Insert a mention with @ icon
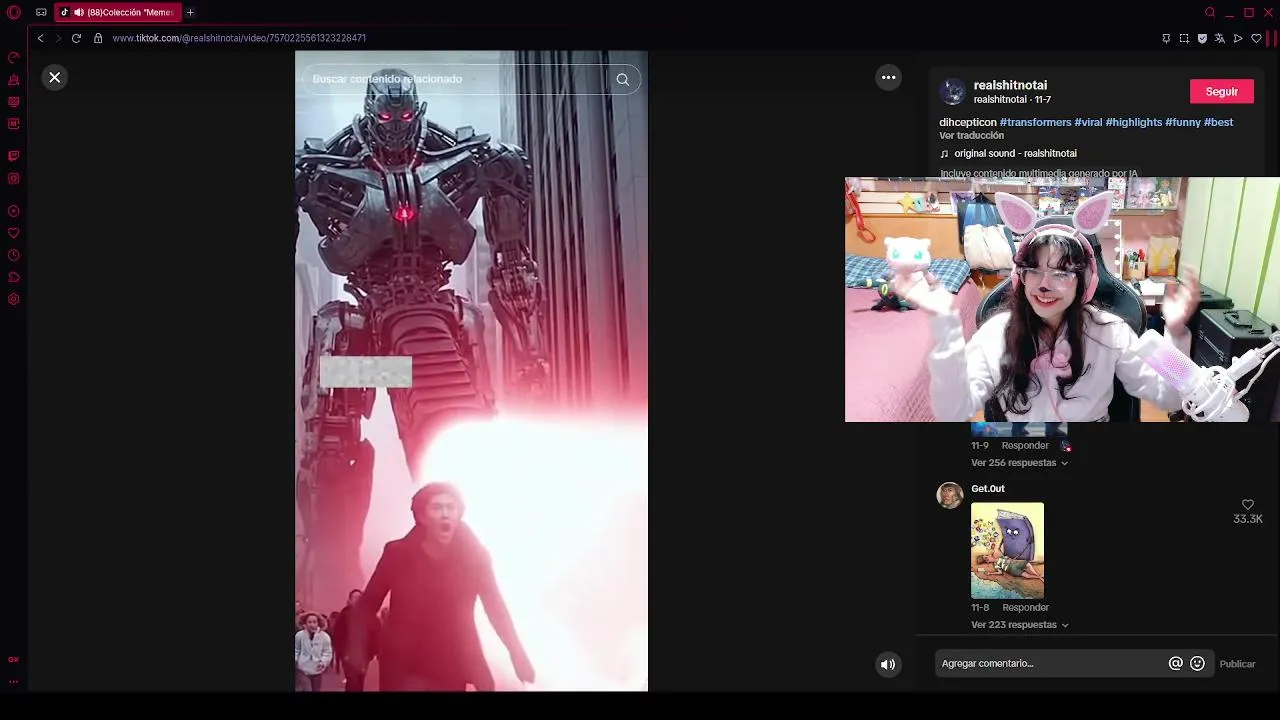The image size is (1280, 720). [1176, 663]
